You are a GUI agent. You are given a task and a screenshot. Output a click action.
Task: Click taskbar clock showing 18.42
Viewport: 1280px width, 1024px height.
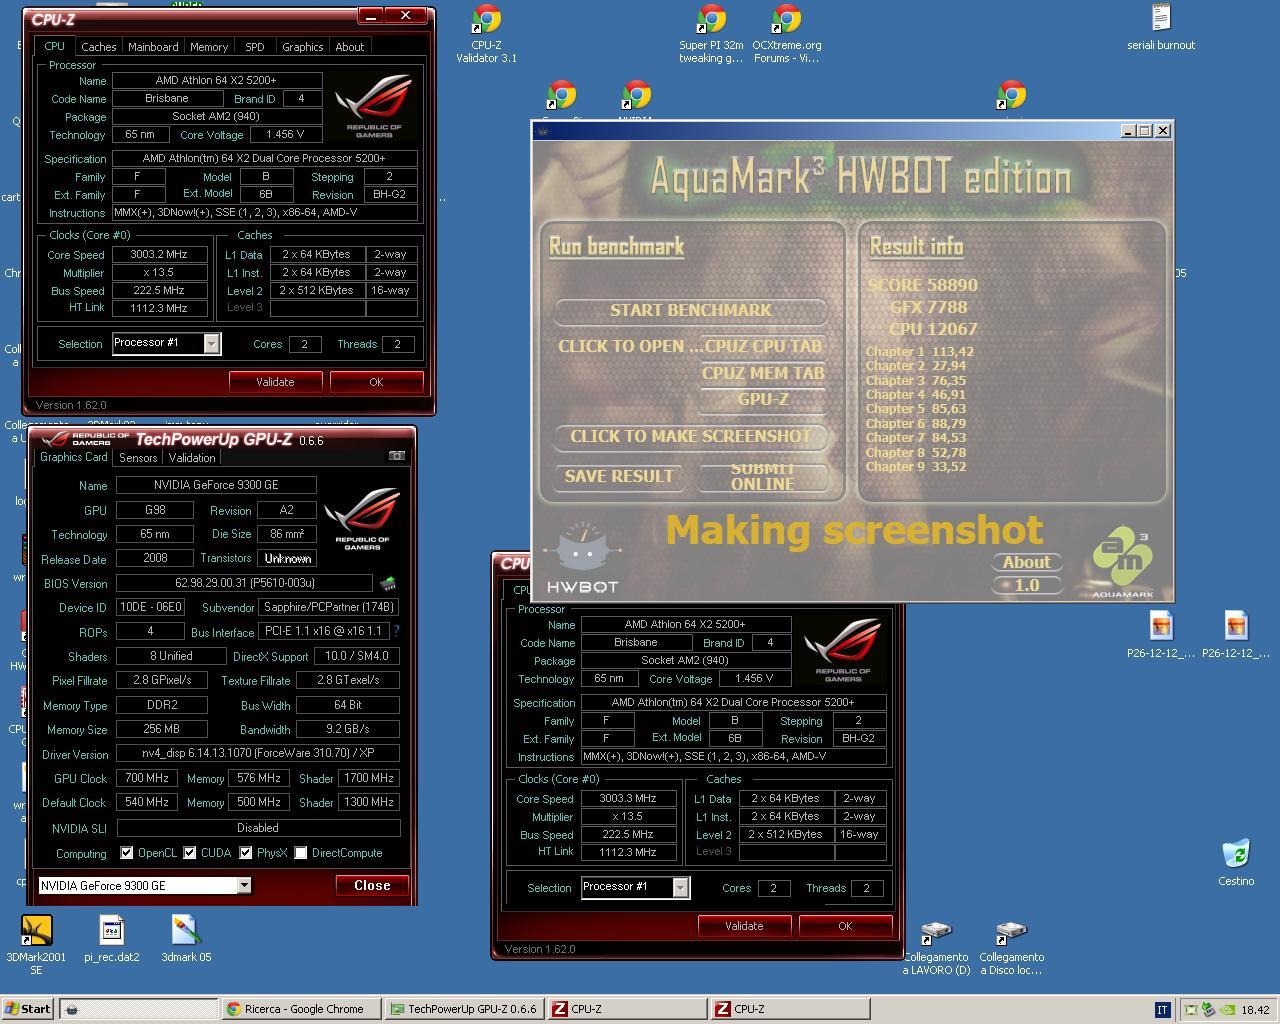[1255, 1010]
